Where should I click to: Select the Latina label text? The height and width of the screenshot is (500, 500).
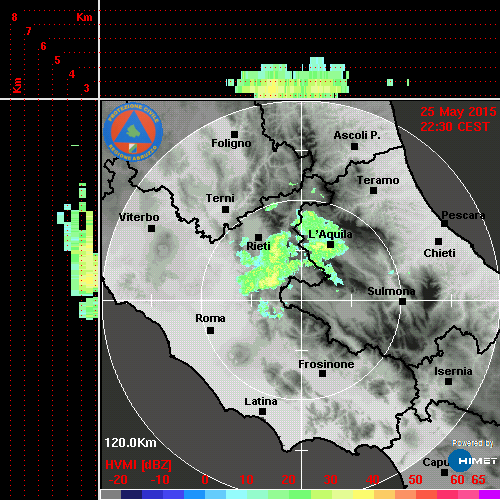[261, 401]
